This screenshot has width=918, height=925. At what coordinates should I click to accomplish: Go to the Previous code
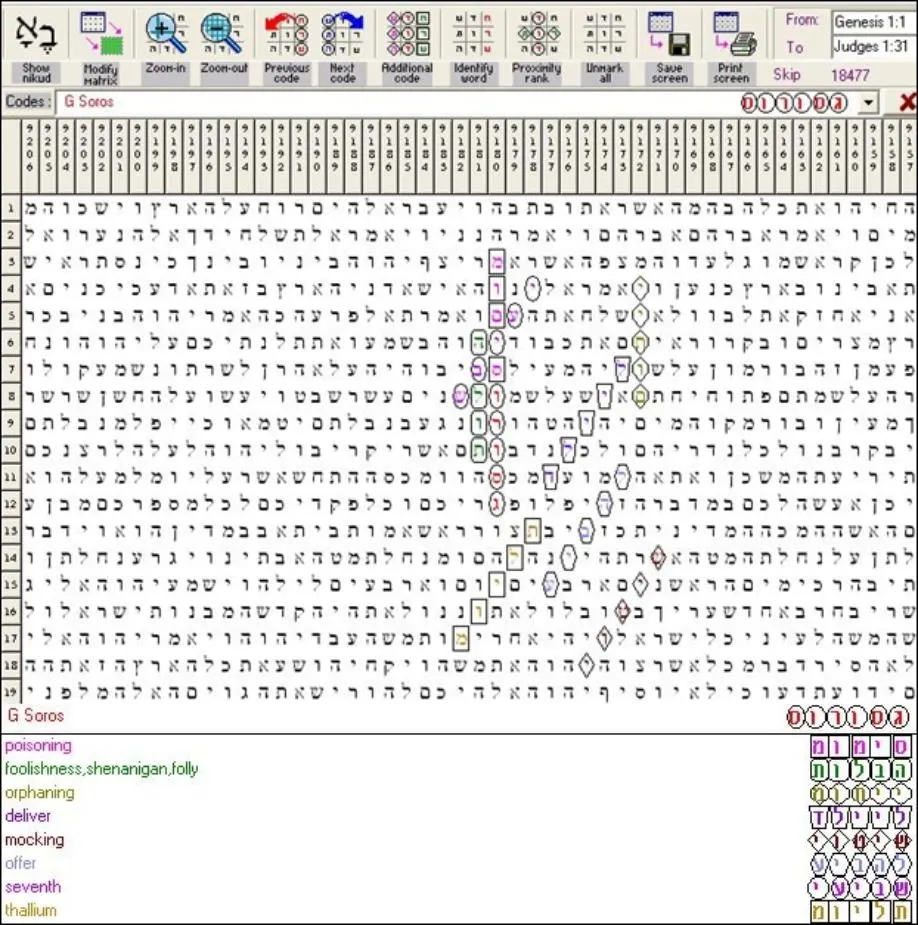point(287,34)
